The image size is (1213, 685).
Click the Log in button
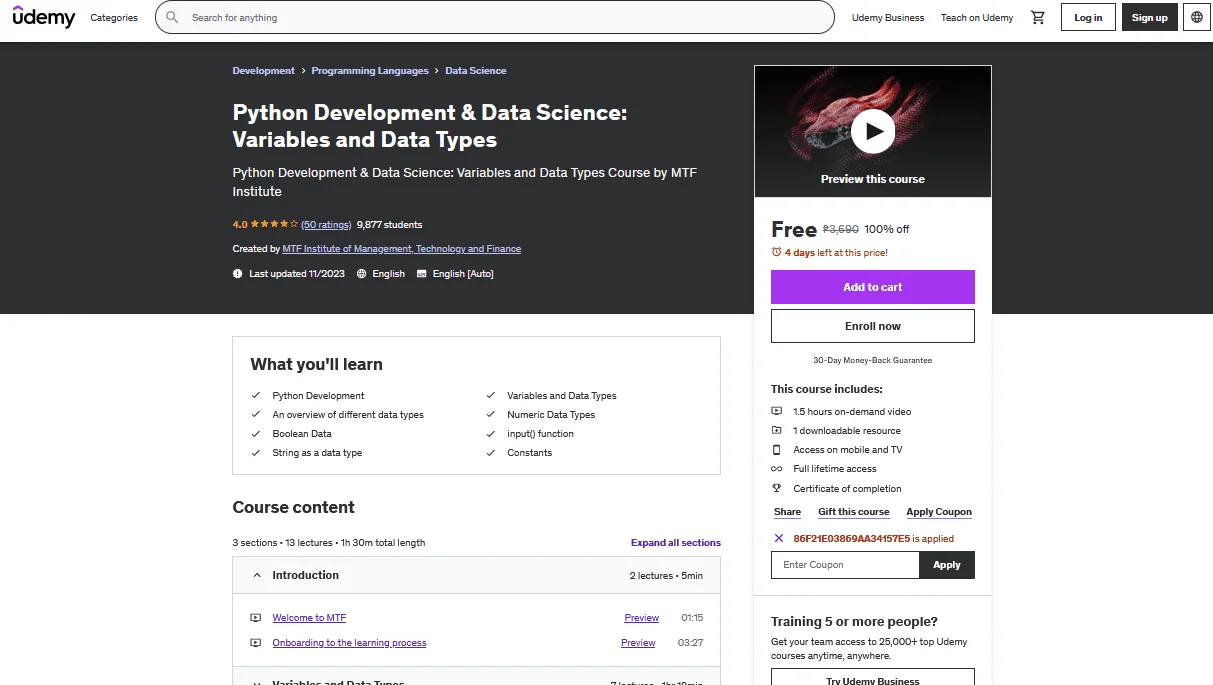click(x=1088, y=17)
